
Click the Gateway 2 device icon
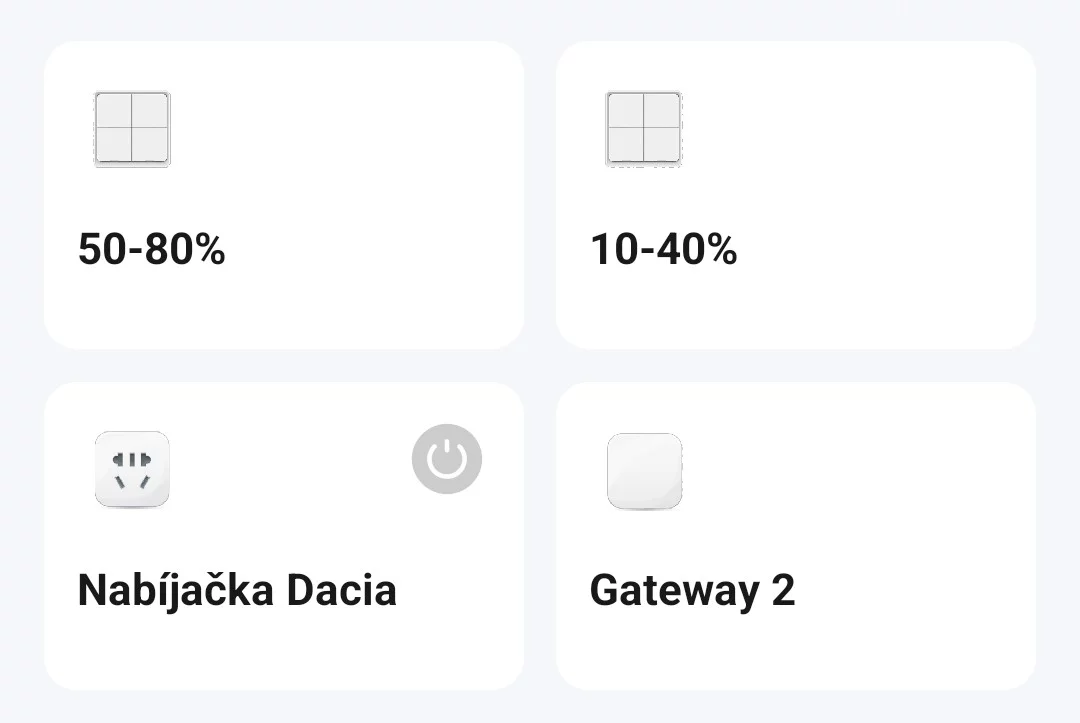(x=644, y=470)
